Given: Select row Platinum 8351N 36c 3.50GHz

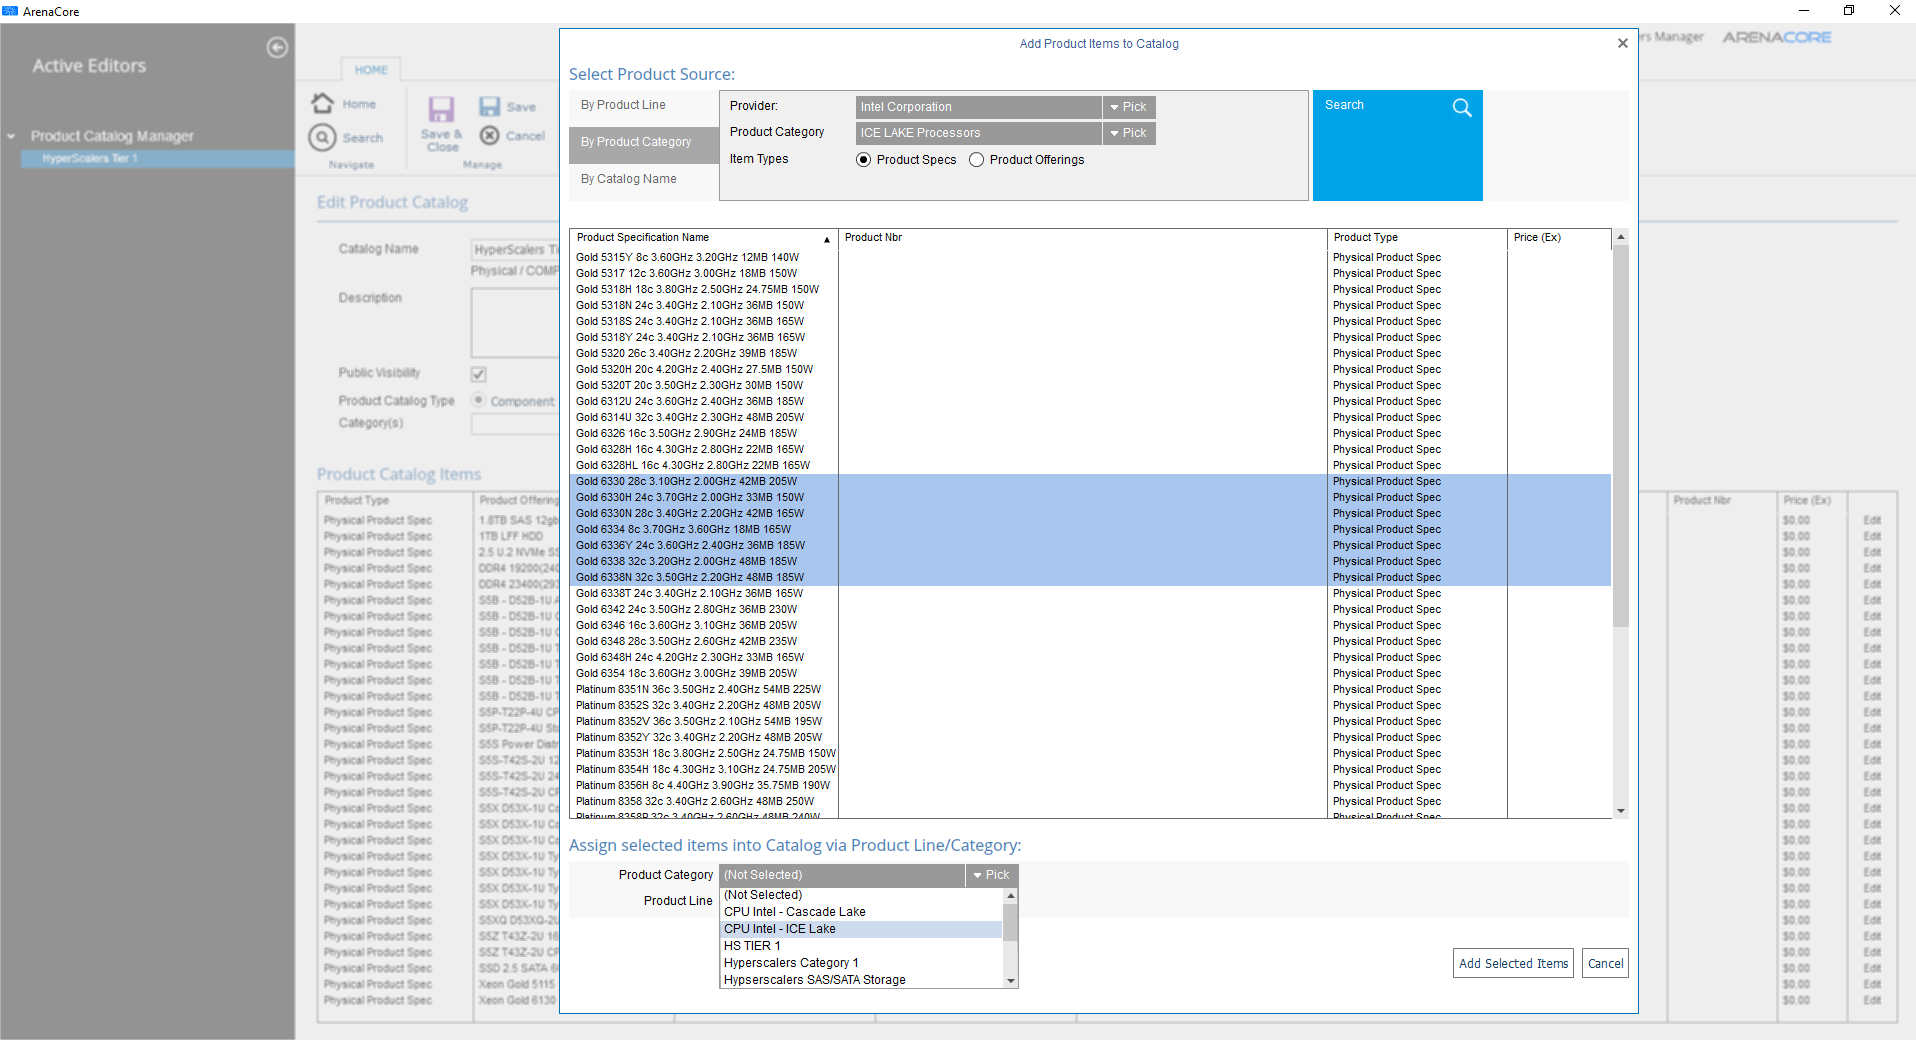Looking at the screenshot, I should (1090, 690).
